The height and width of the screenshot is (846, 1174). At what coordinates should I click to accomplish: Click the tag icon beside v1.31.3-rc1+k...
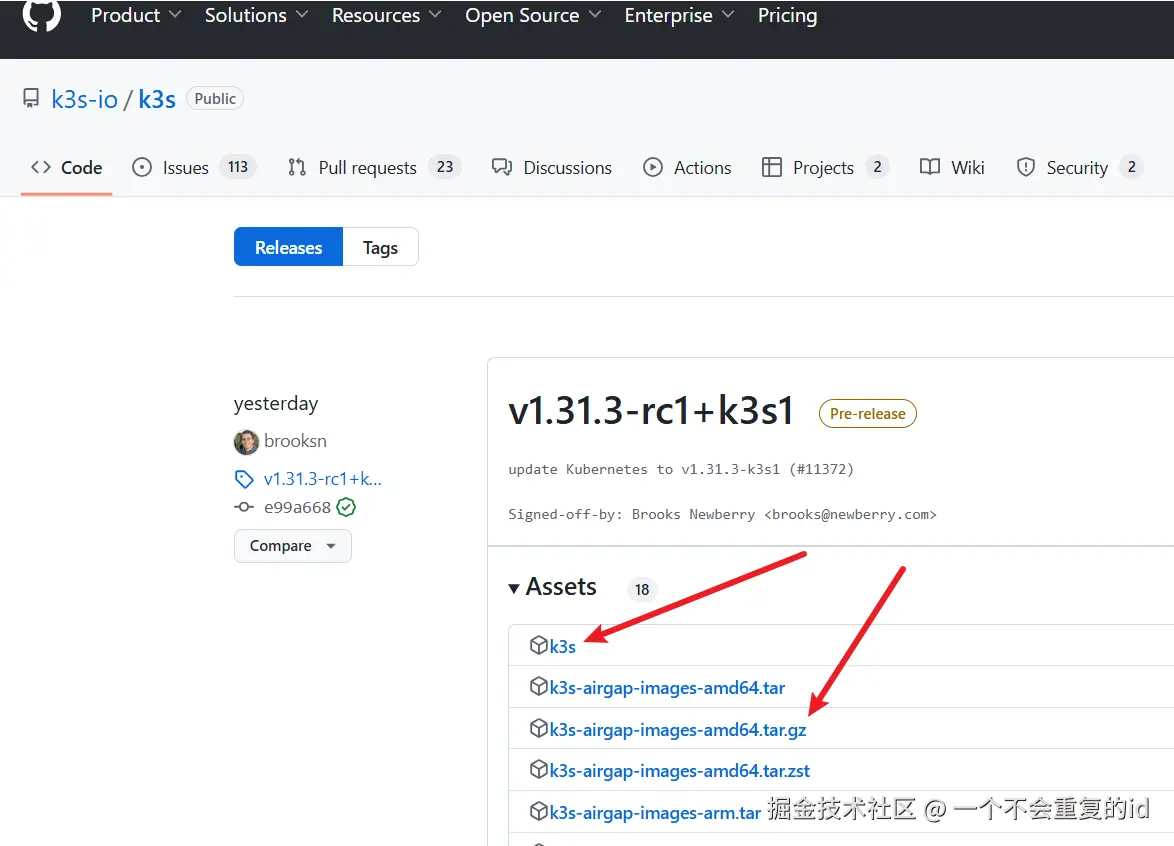pyautogui.click(x=244, y=479)
